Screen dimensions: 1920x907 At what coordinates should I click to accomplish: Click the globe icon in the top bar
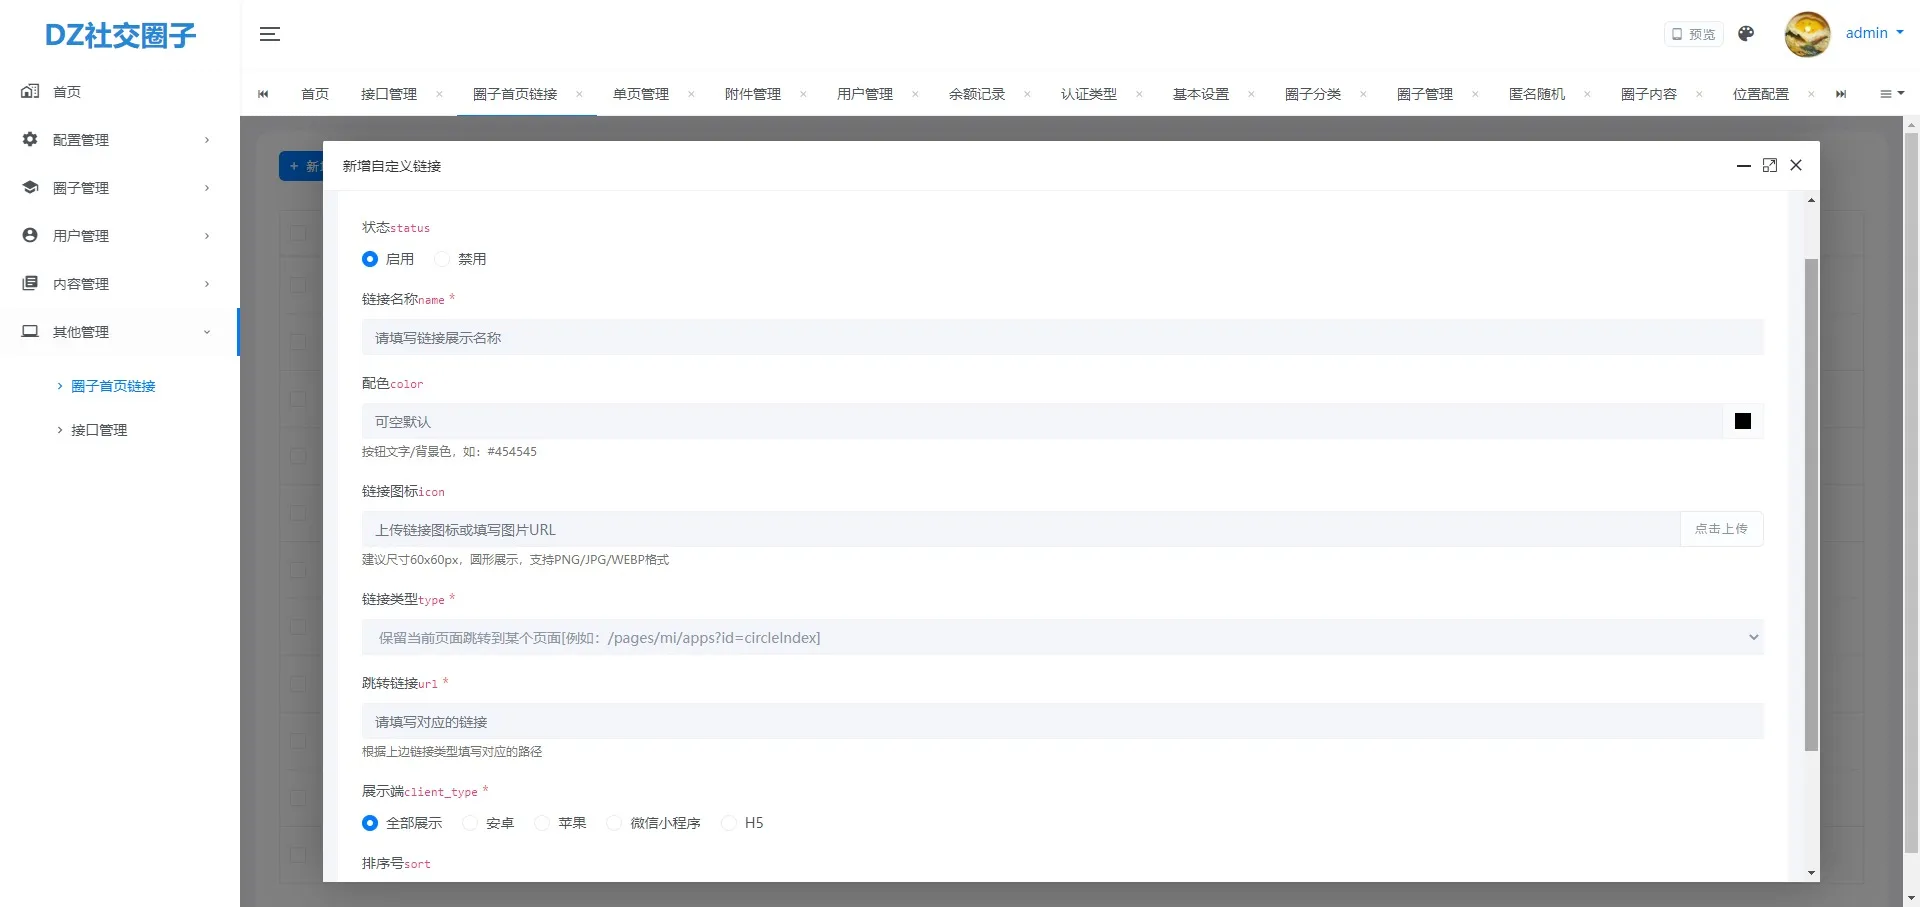click(x=1746, y=33)
